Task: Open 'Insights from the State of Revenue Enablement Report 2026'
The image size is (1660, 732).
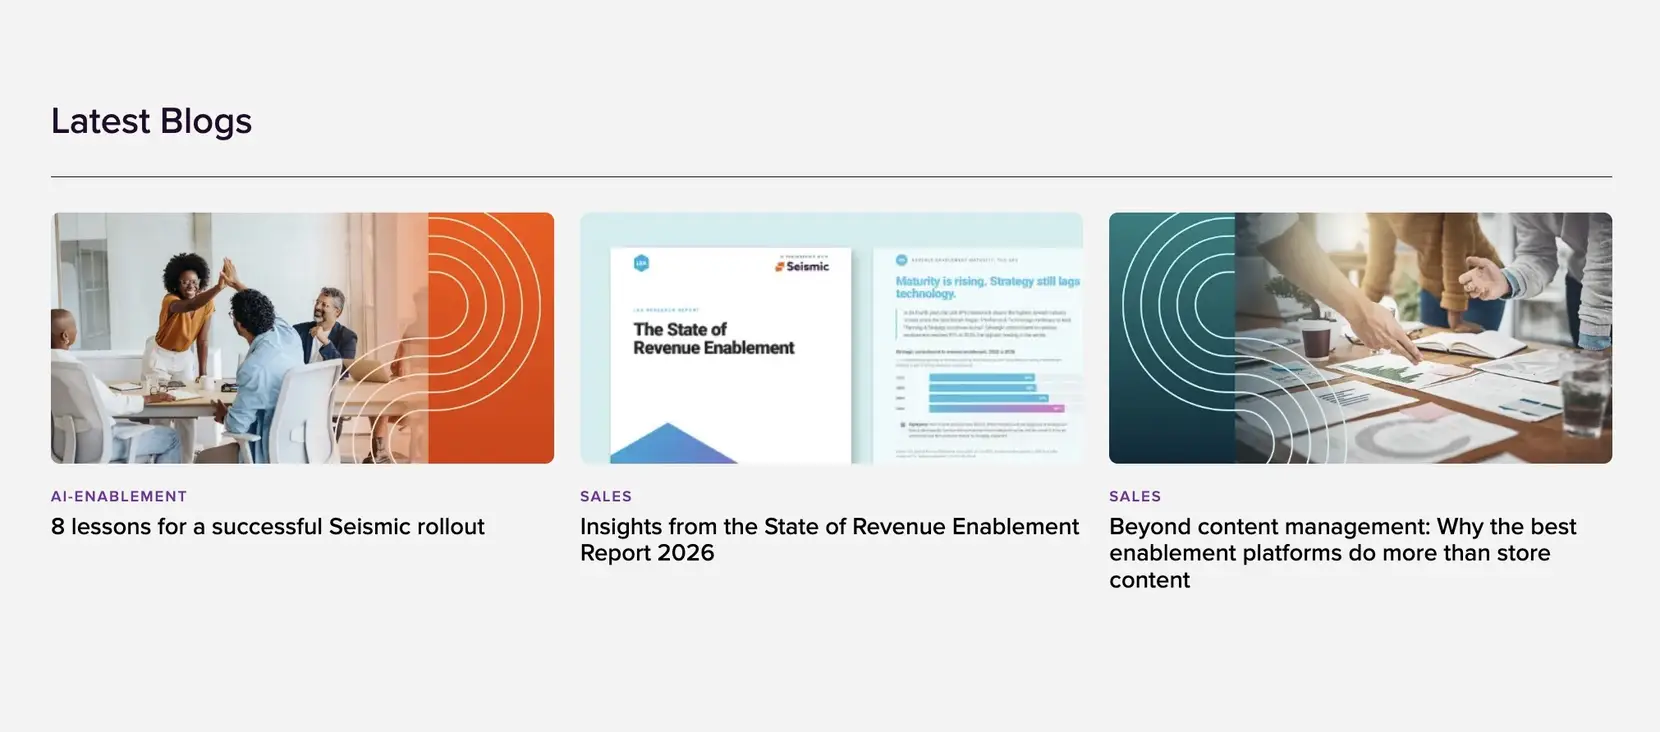Action: point(830,540)
